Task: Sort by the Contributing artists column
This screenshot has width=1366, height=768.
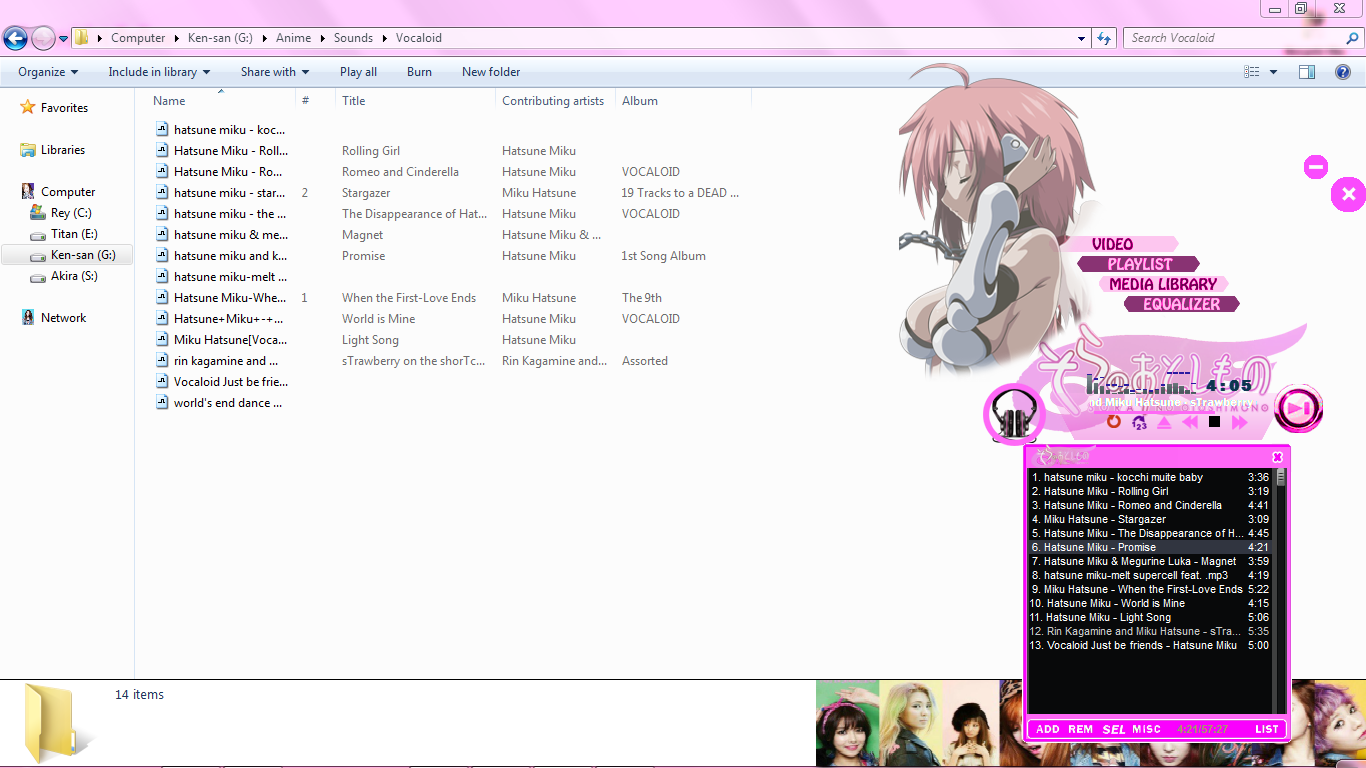Action: click(x=553, y=101)
